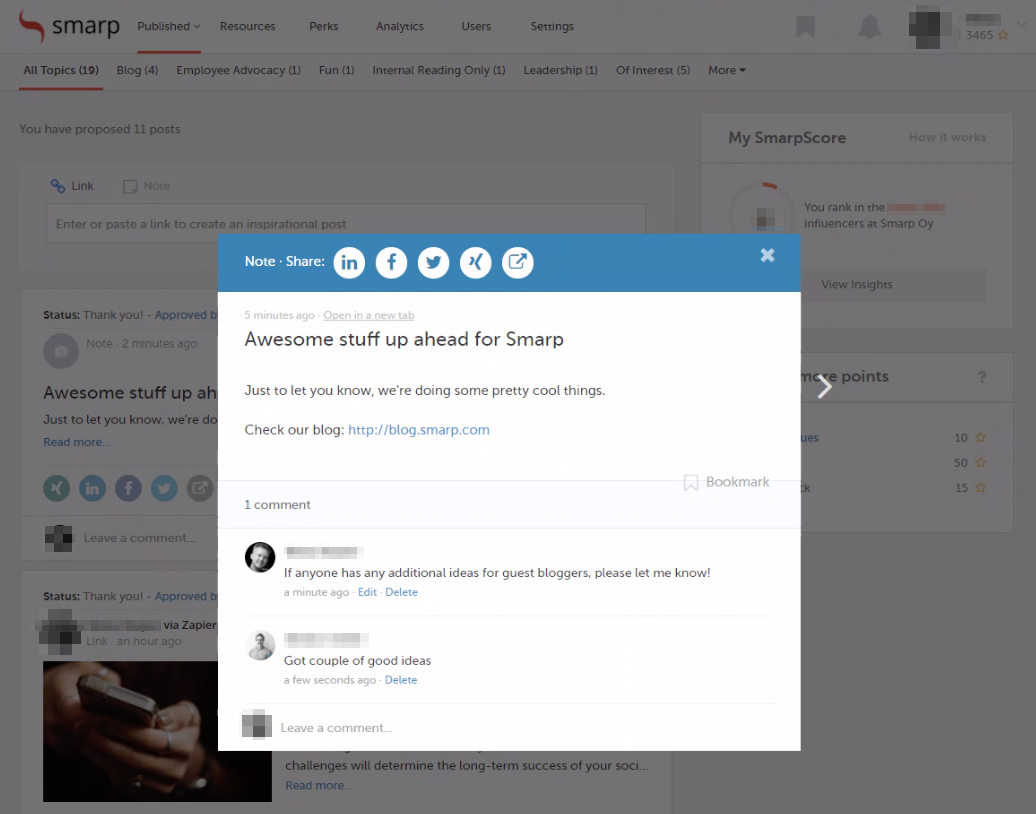Image resolution: width=1036 pixels, height=814 pixels.
Task: Open Analytics section
Action: pyautogui.click(x=400, y=26)
